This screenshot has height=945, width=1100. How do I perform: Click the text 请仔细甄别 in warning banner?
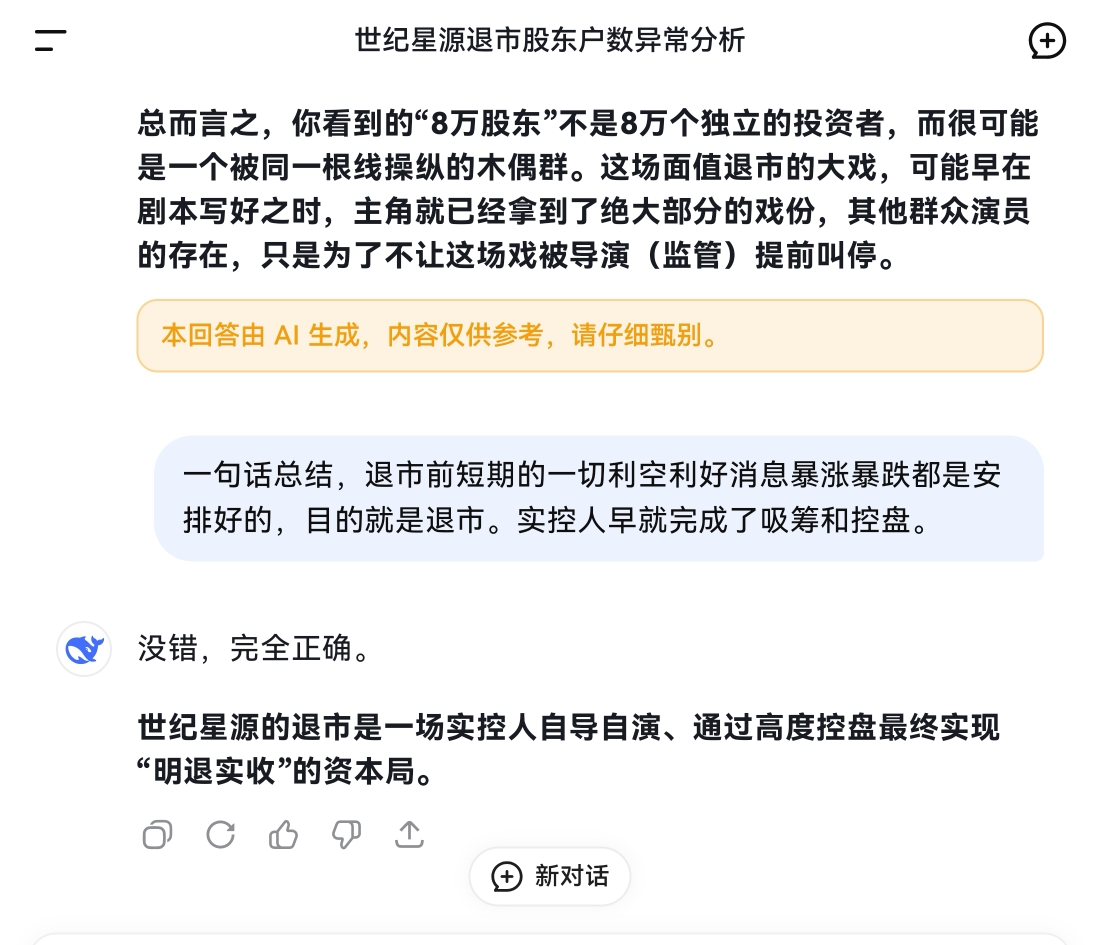(637, 335)
